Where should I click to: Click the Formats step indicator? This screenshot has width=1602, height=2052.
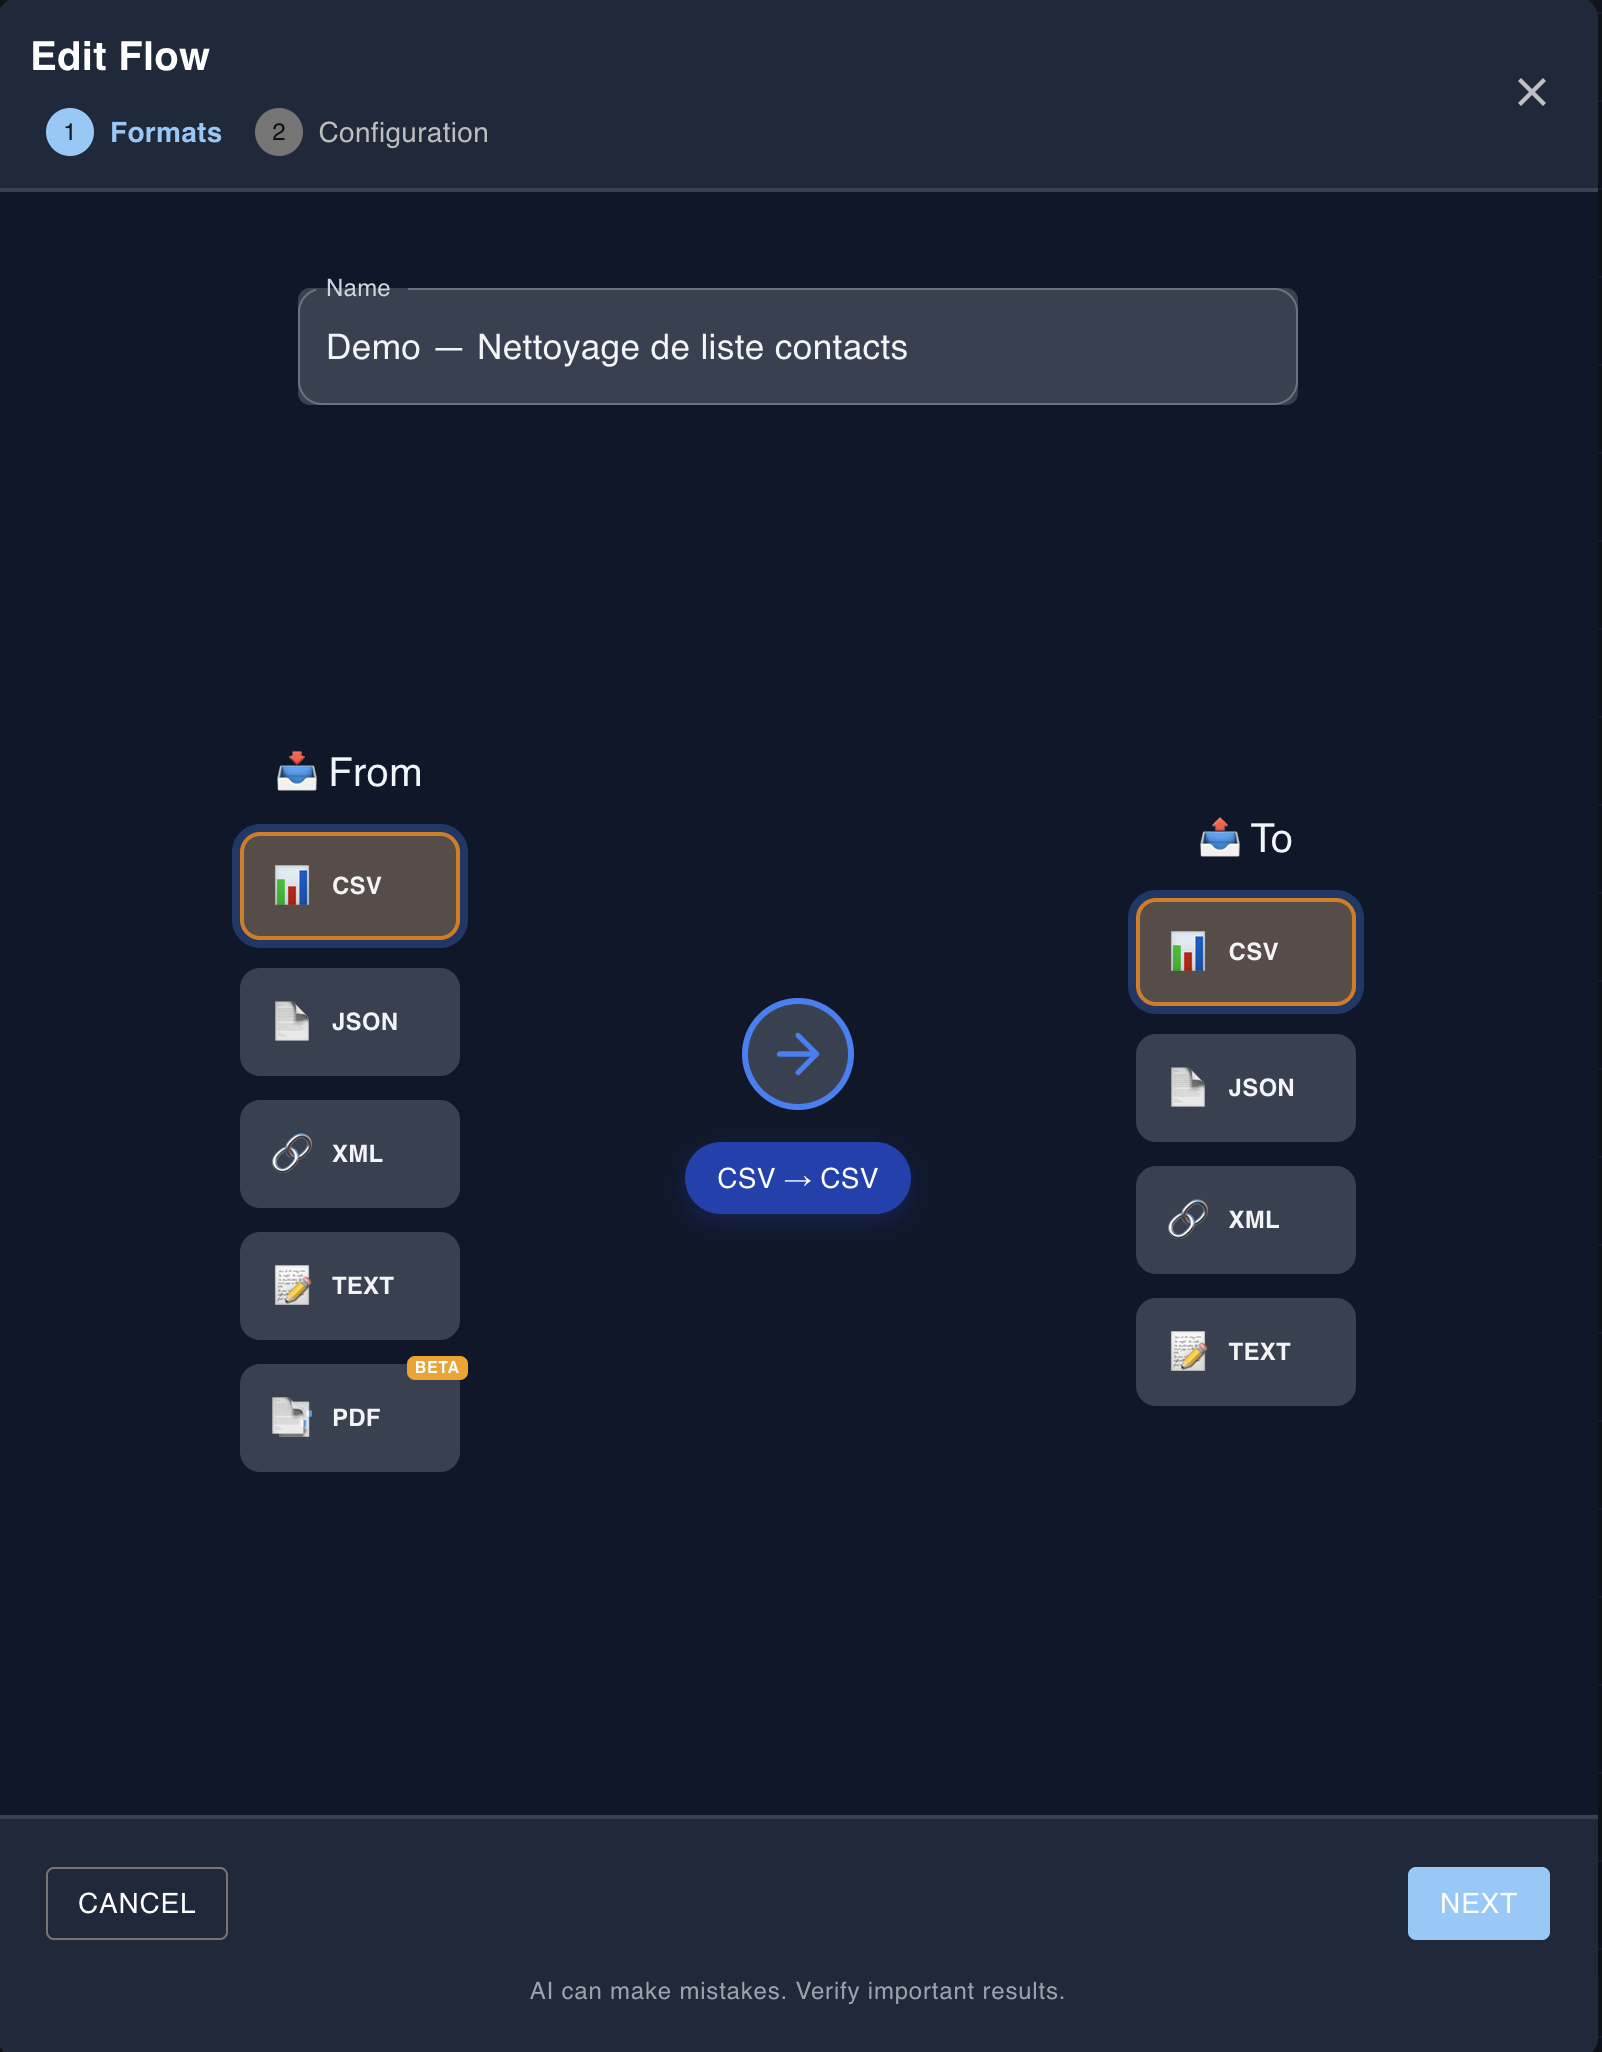click(x=135, y=132)
